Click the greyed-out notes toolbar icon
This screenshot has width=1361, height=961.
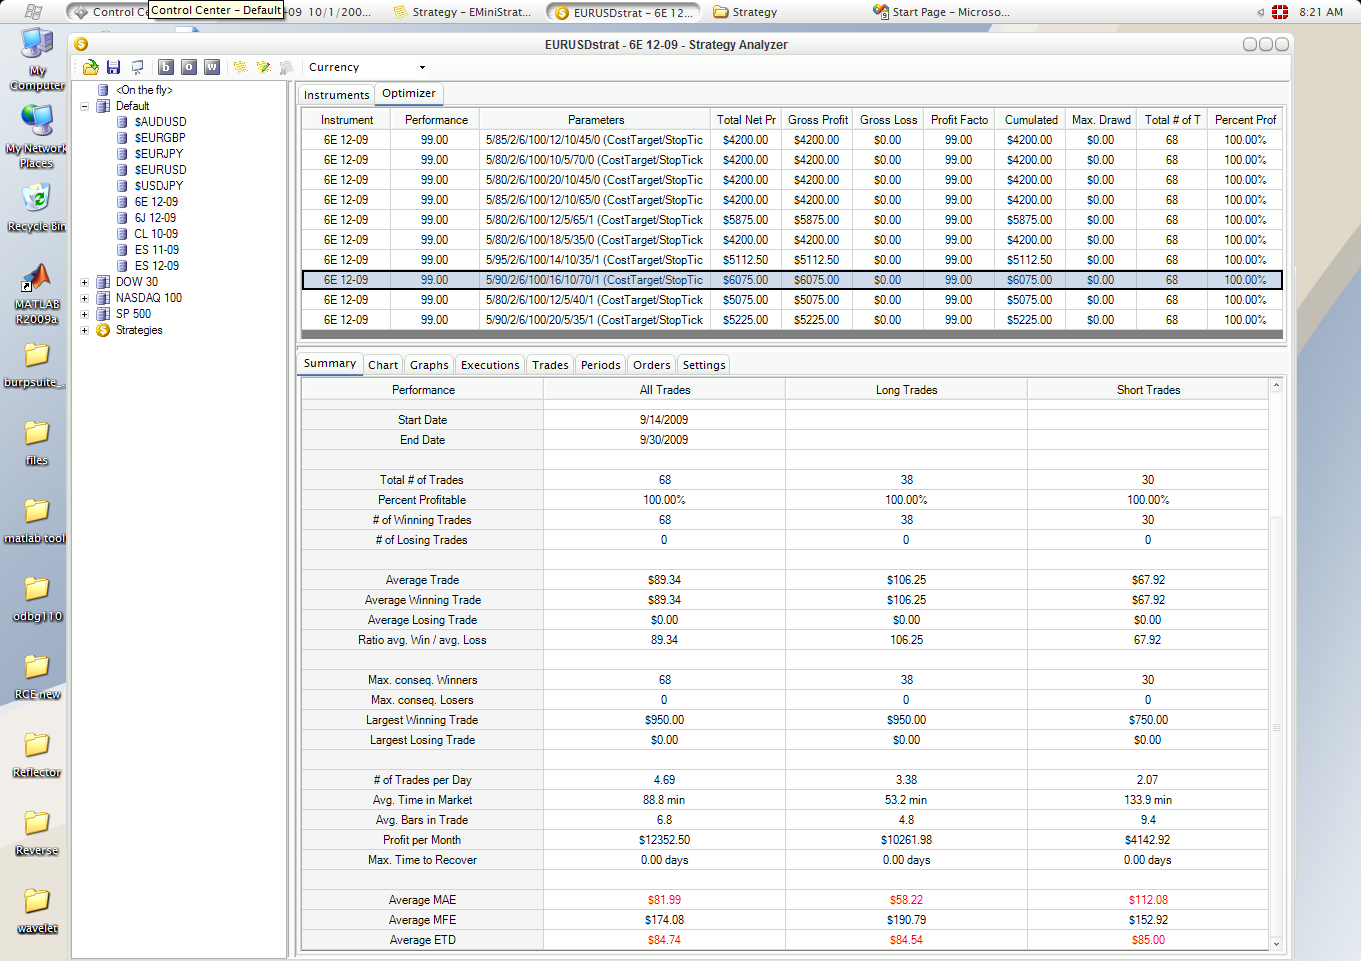pyautogui.click(x=286, y=67)
